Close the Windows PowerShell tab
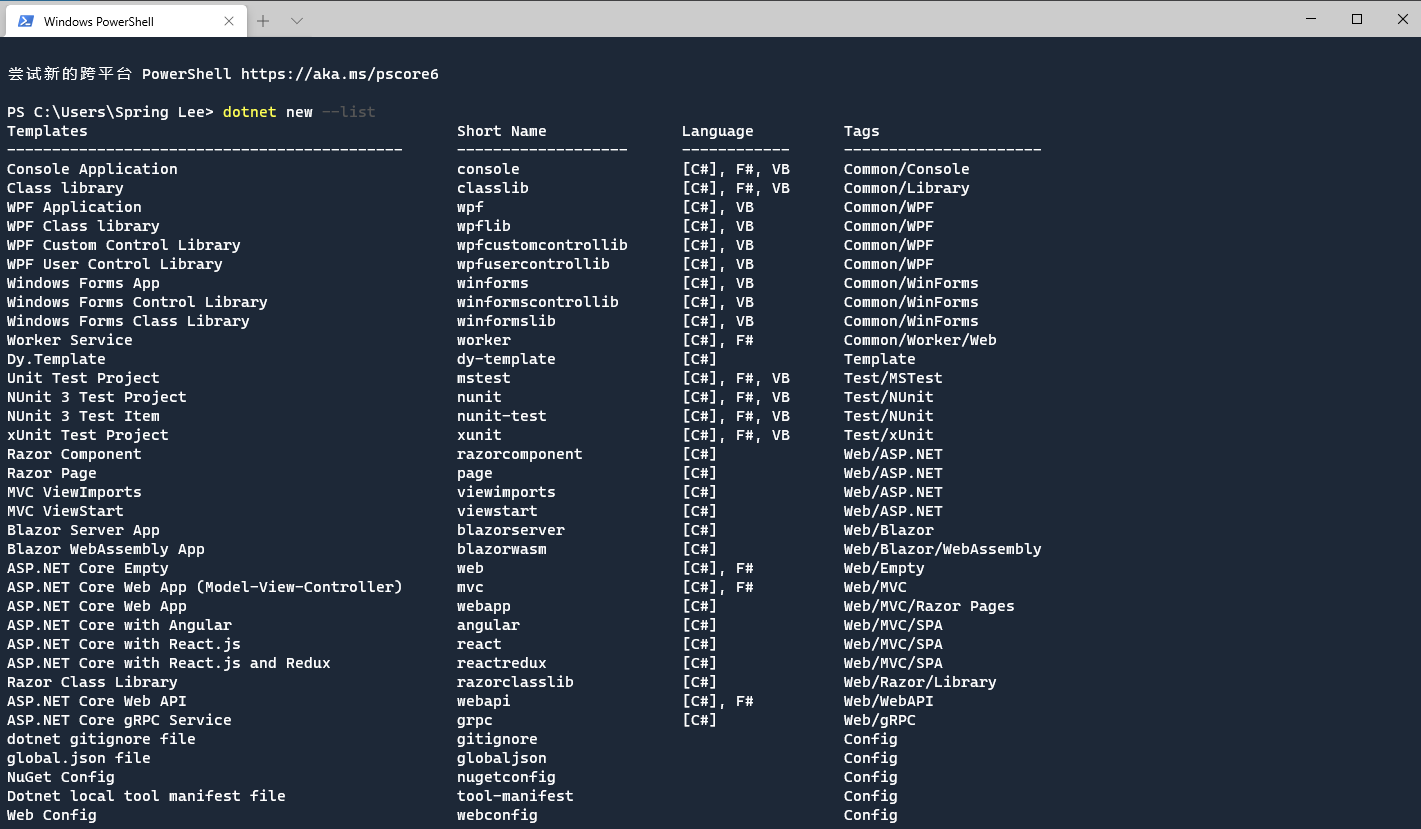This screenshot has width=1421, height=829. click(229, 21)
